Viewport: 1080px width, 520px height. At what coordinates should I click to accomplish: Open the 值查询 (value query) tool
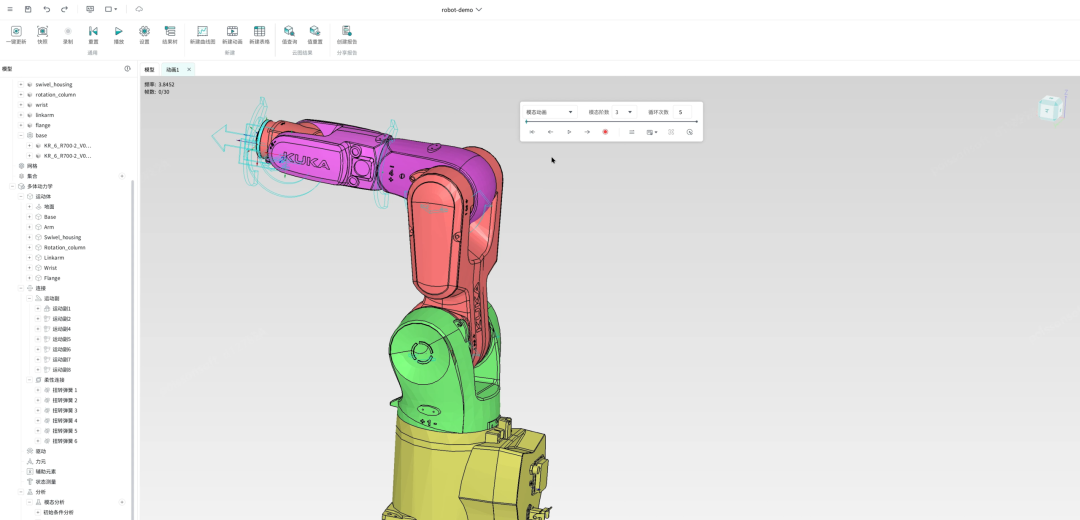coord(289,32)
